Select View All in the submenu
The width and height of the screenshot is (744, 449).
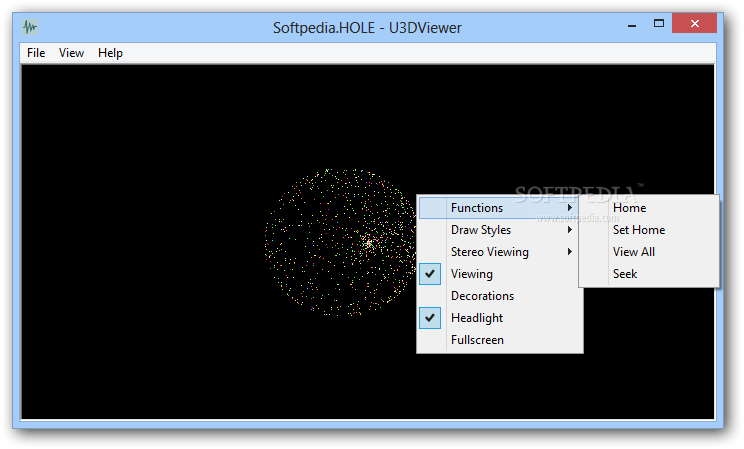tap(649, 252)
